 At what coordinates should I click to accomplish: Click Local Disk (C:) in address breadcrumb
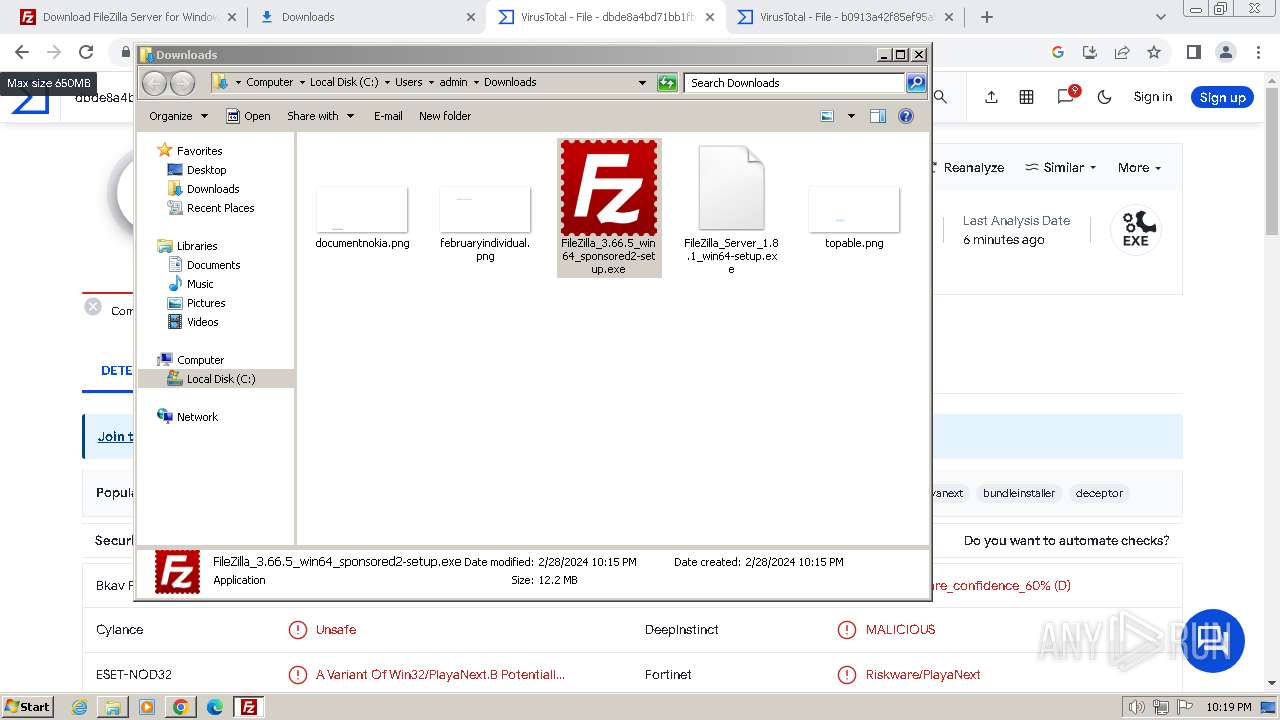(344, 82)
